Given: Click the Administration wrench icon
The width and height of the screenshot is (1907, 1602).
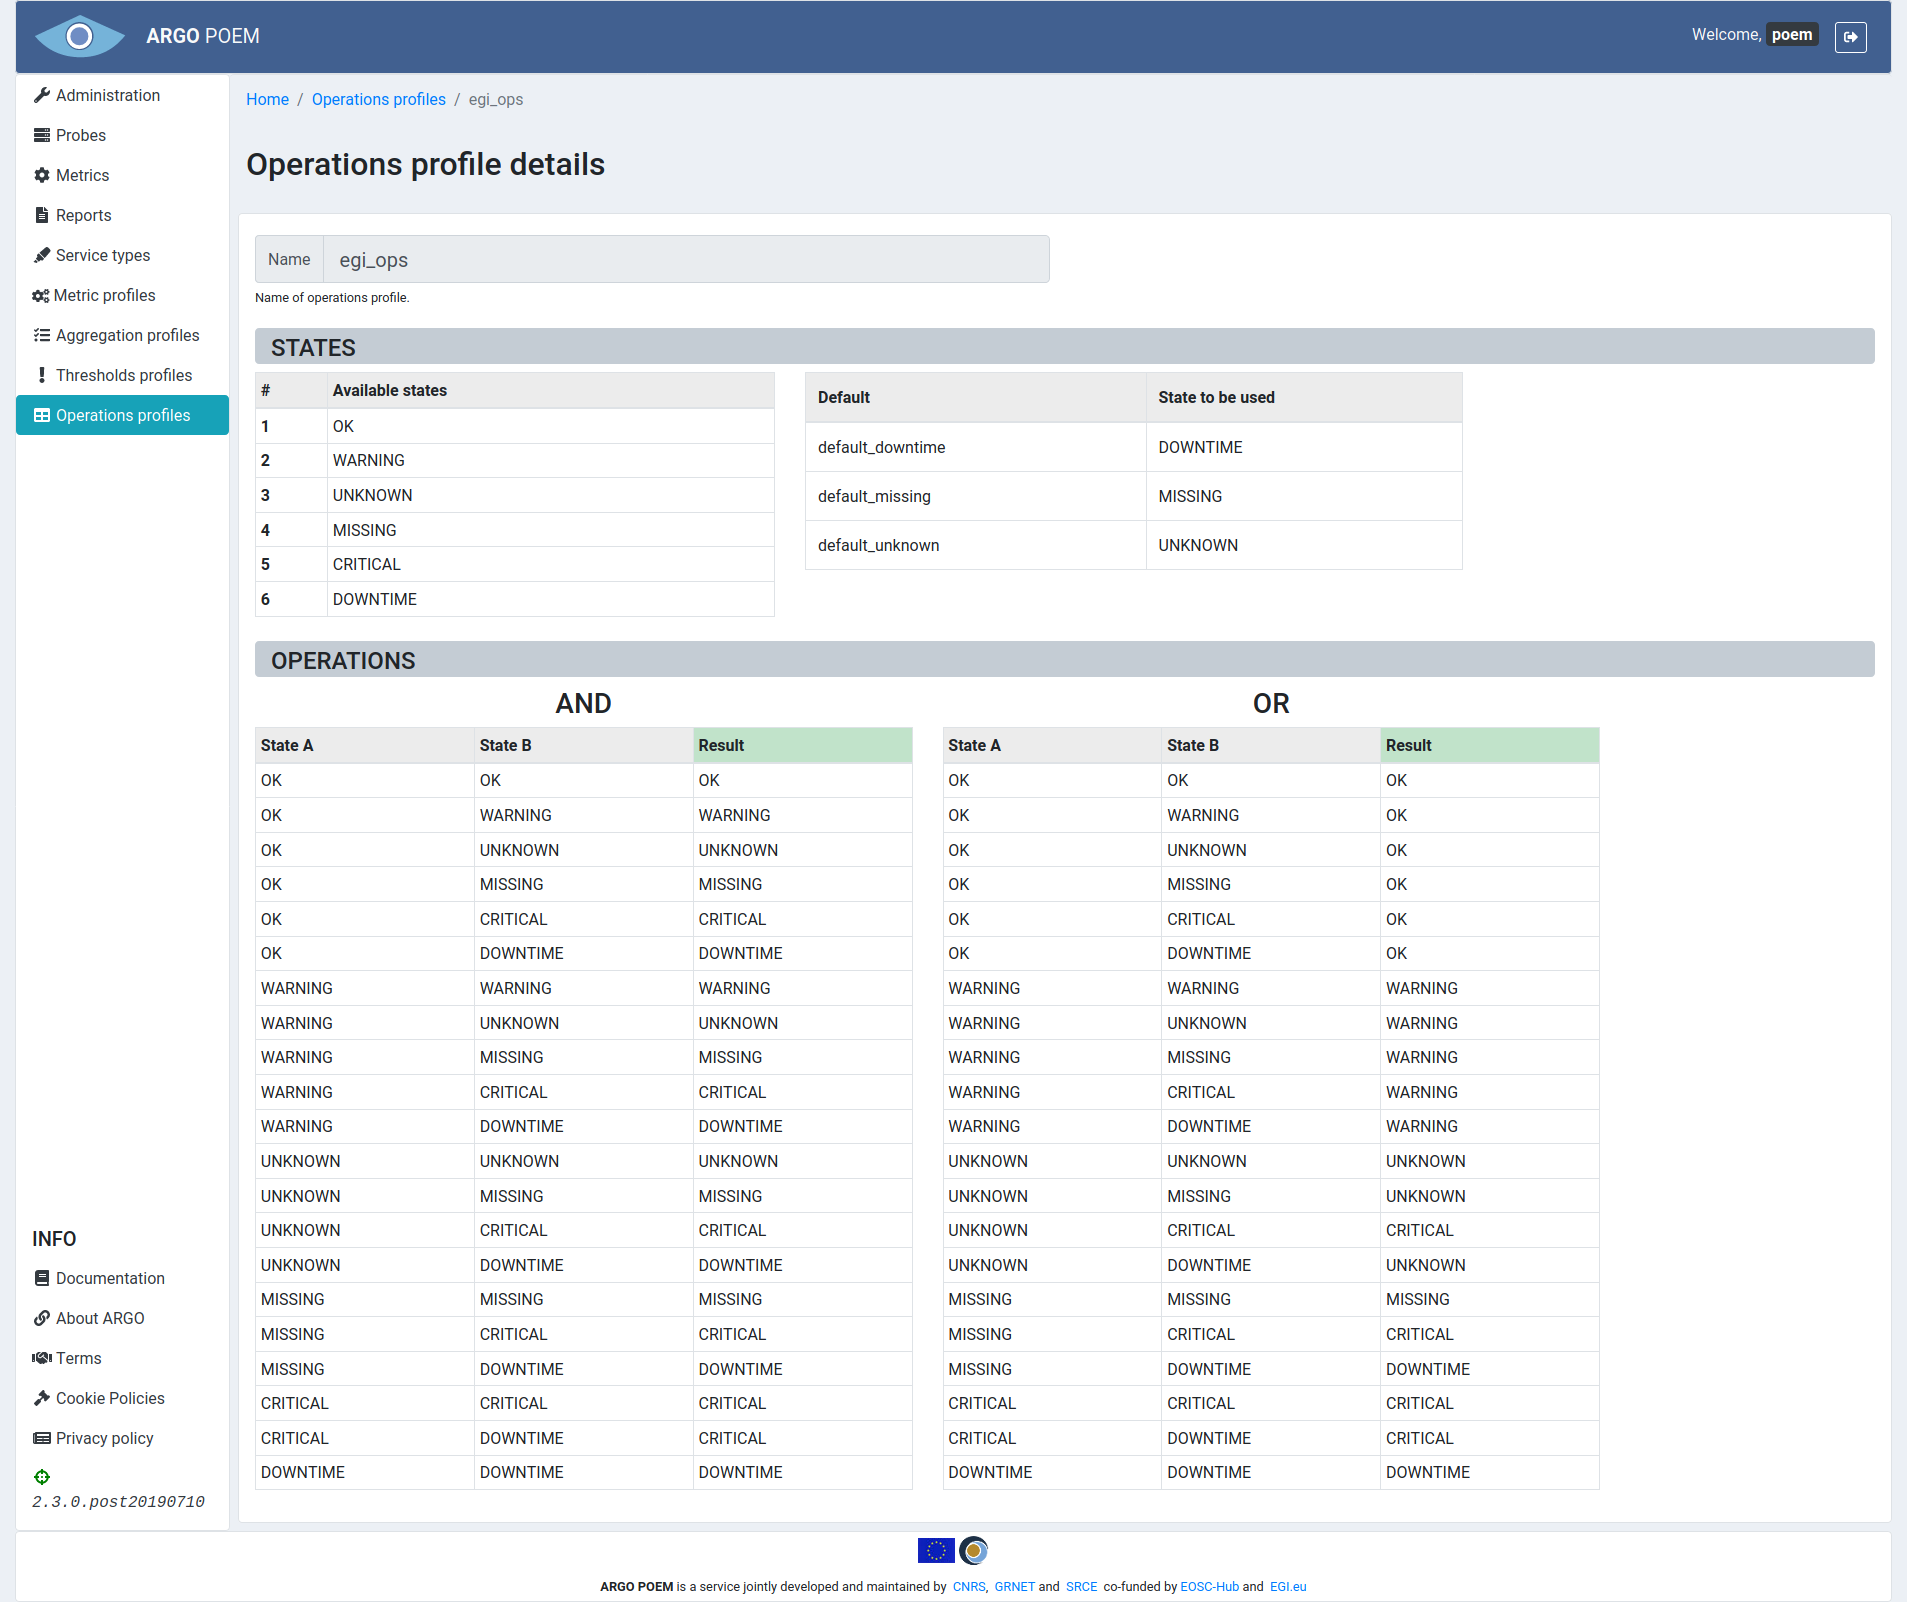Looking at the screenshot, I should pyautogui.click(x=42, y=95).
